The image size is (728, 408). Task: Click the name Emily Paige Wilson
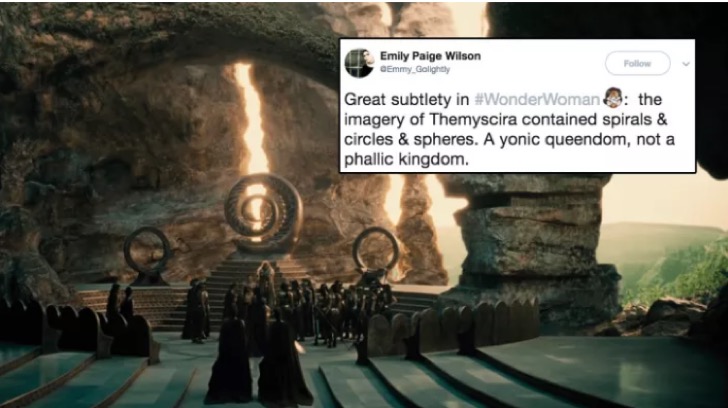430,56
